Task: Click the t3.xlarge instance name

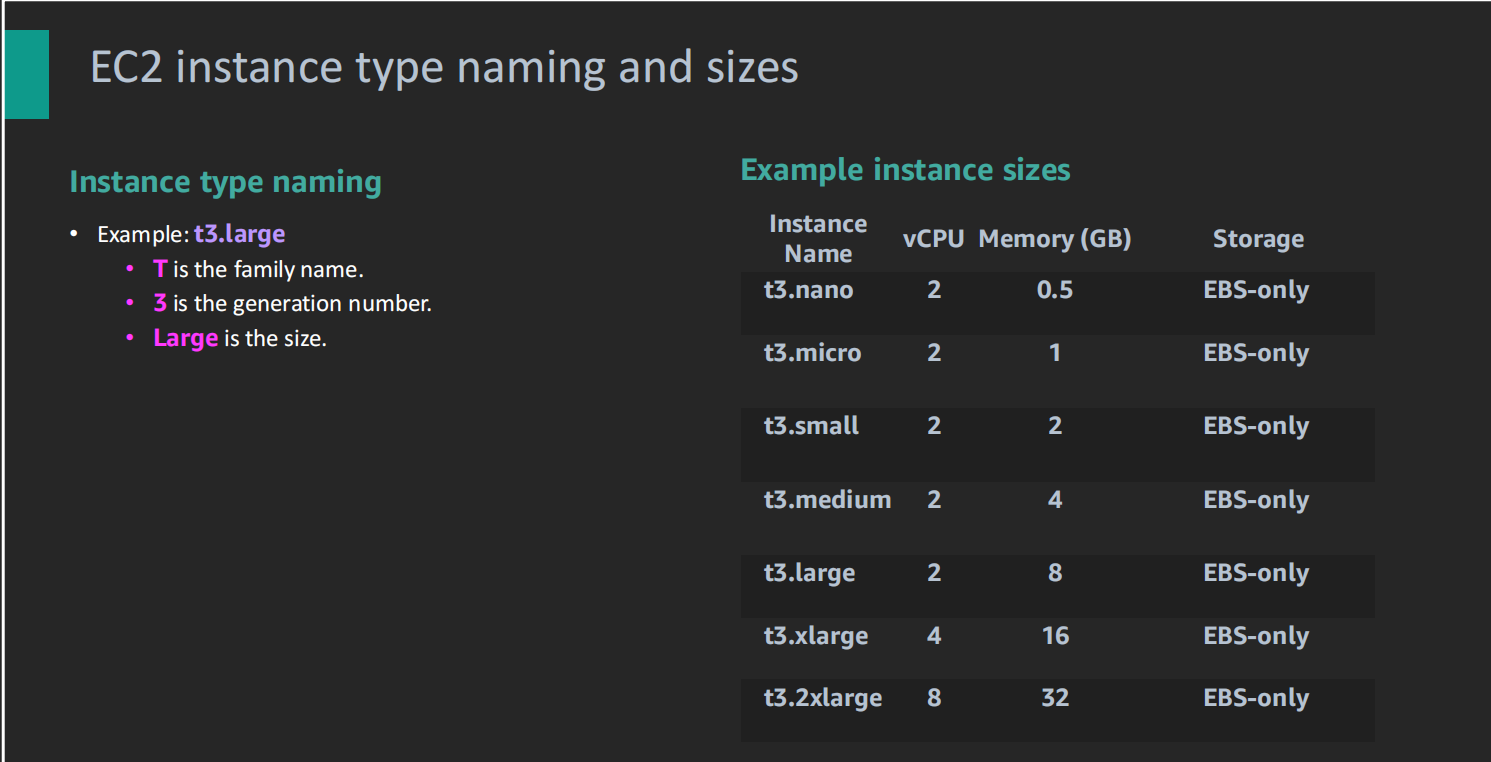Action: coord(816,636)
